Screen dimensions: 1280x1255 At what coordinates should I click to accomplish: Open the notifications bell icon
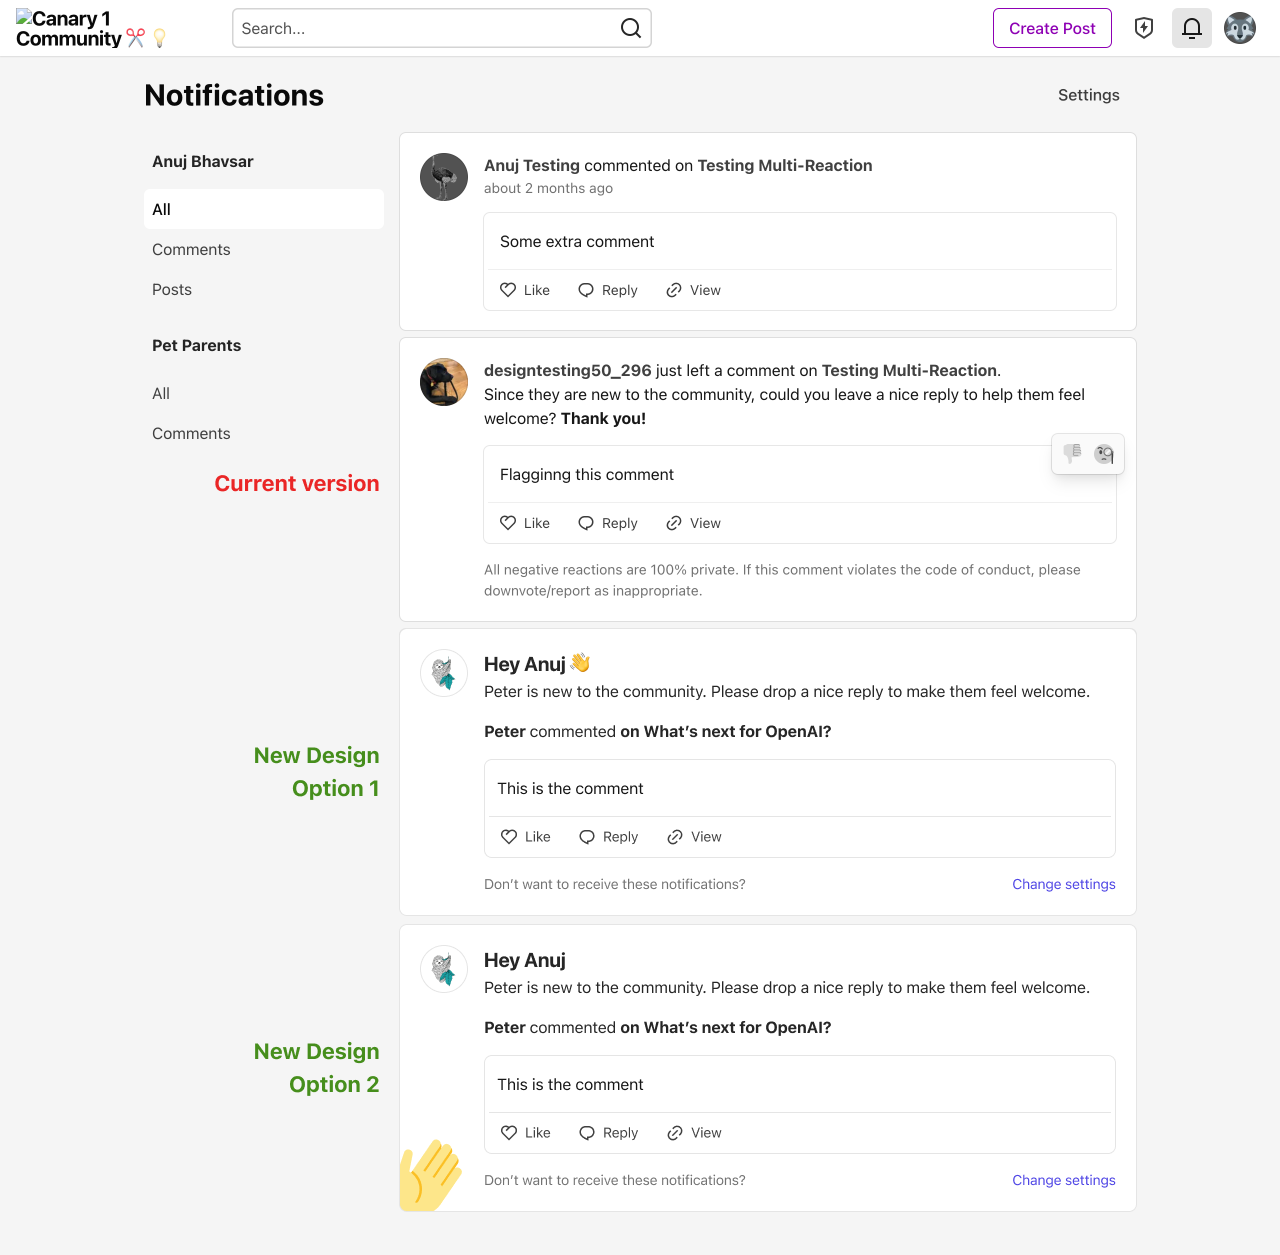1191,28
